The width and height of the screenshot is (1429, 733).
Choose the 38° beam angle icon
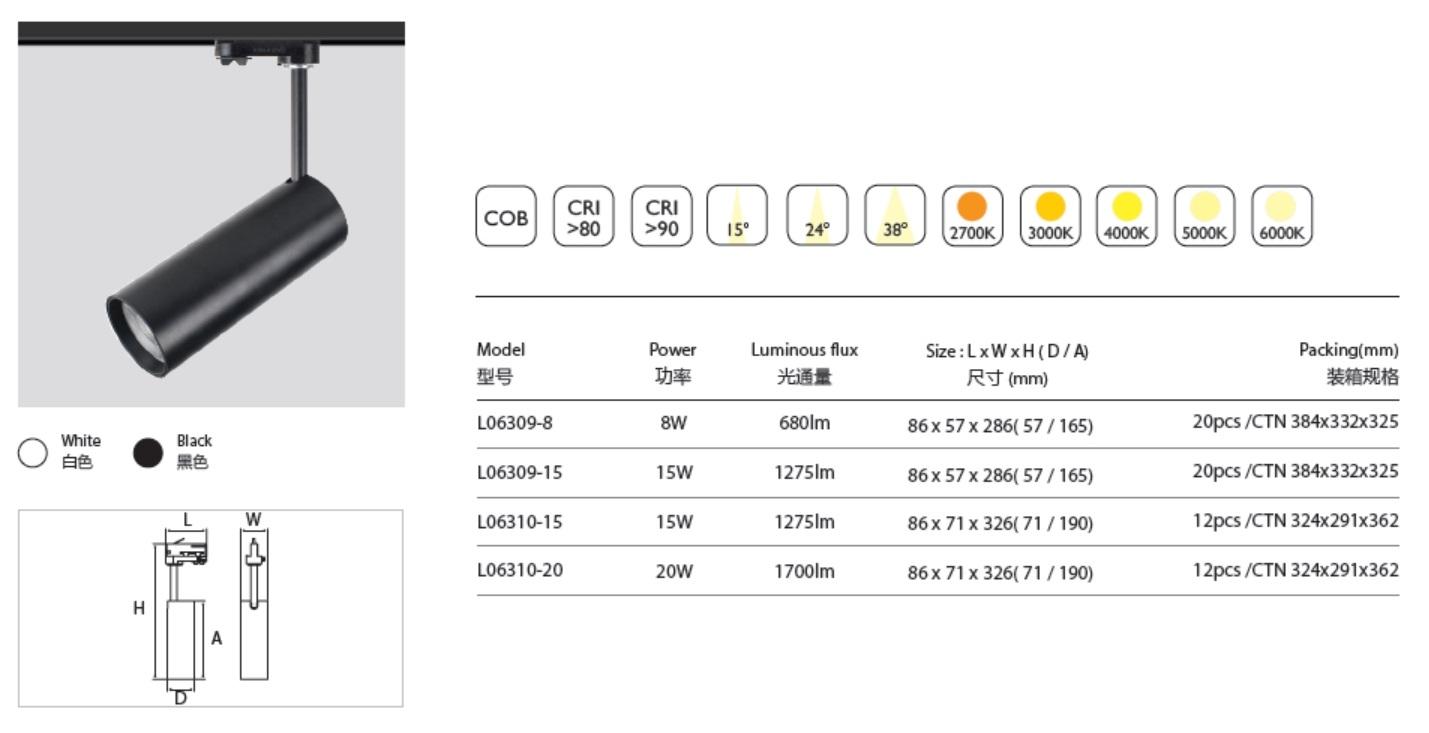point(895,216)
